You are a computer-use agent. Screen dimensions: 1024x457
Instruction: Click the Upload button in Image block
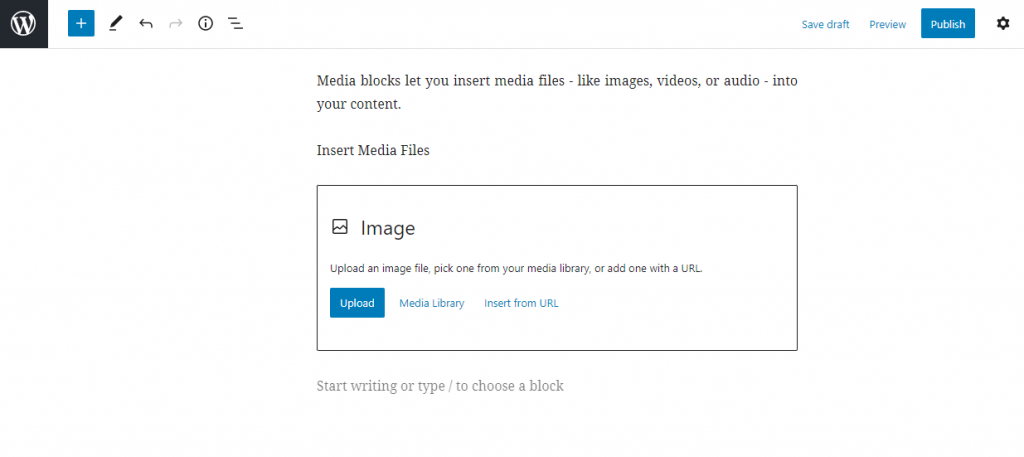(357, 303)
